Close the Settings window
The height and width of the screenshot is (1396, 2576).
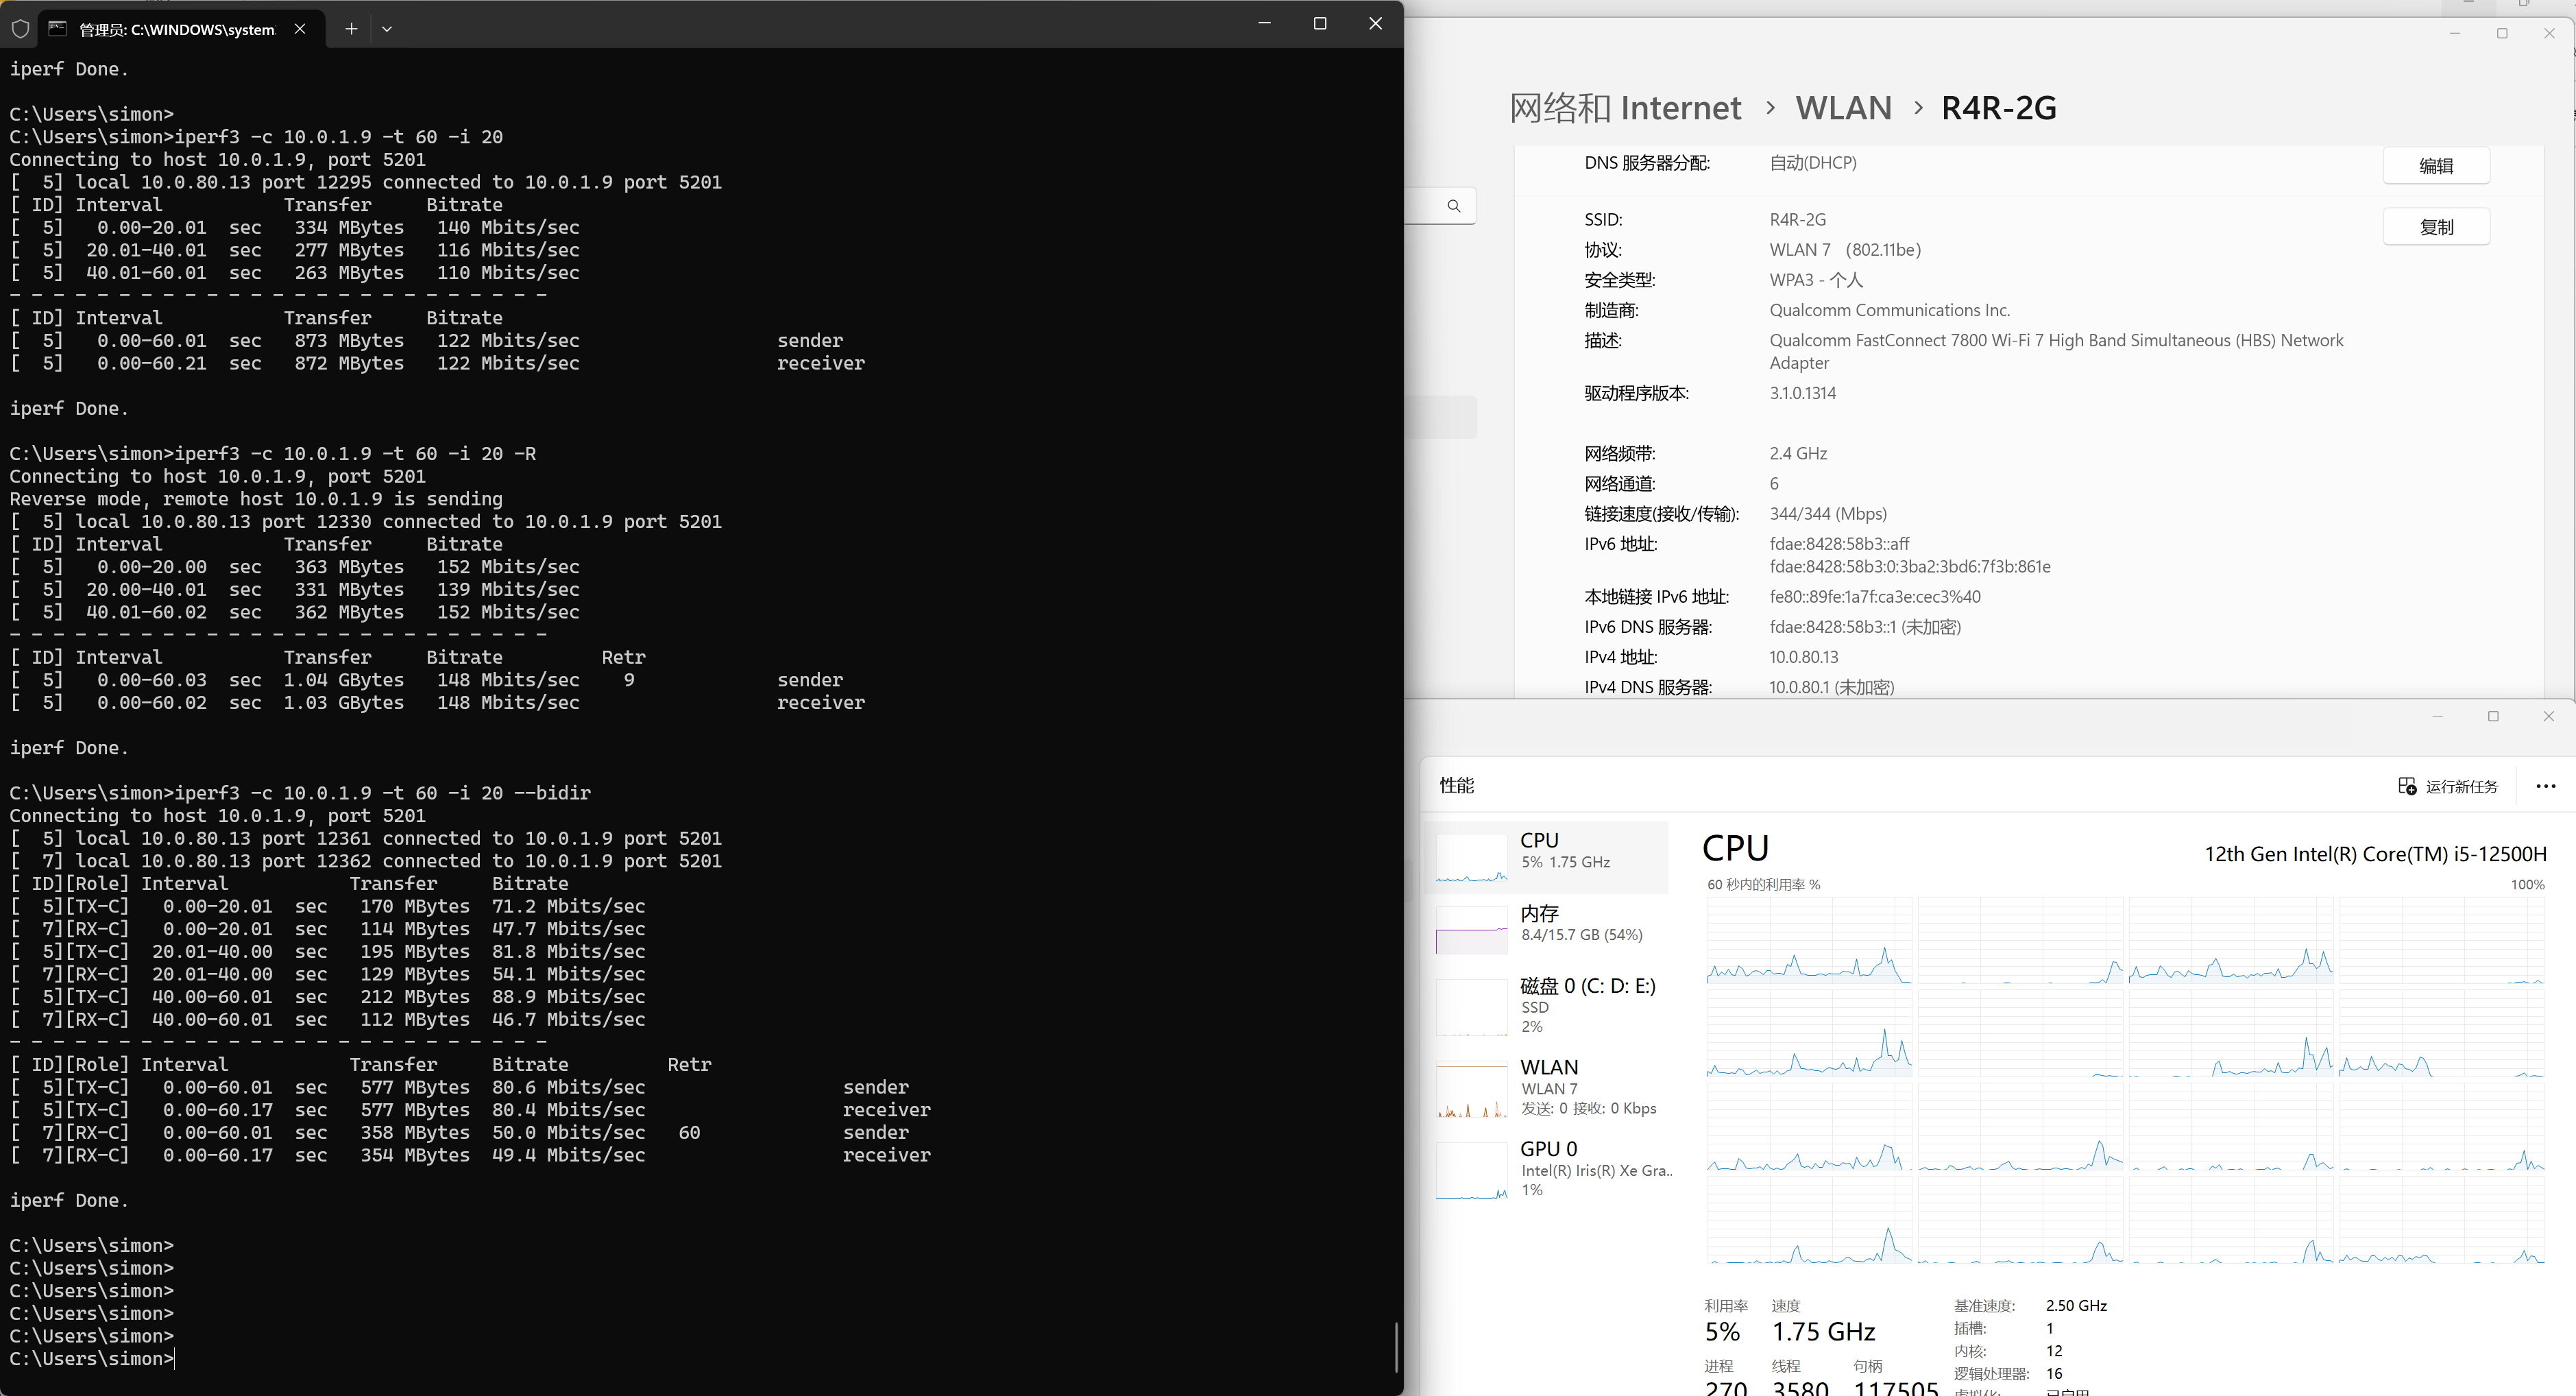click(x=2549, y=34)
